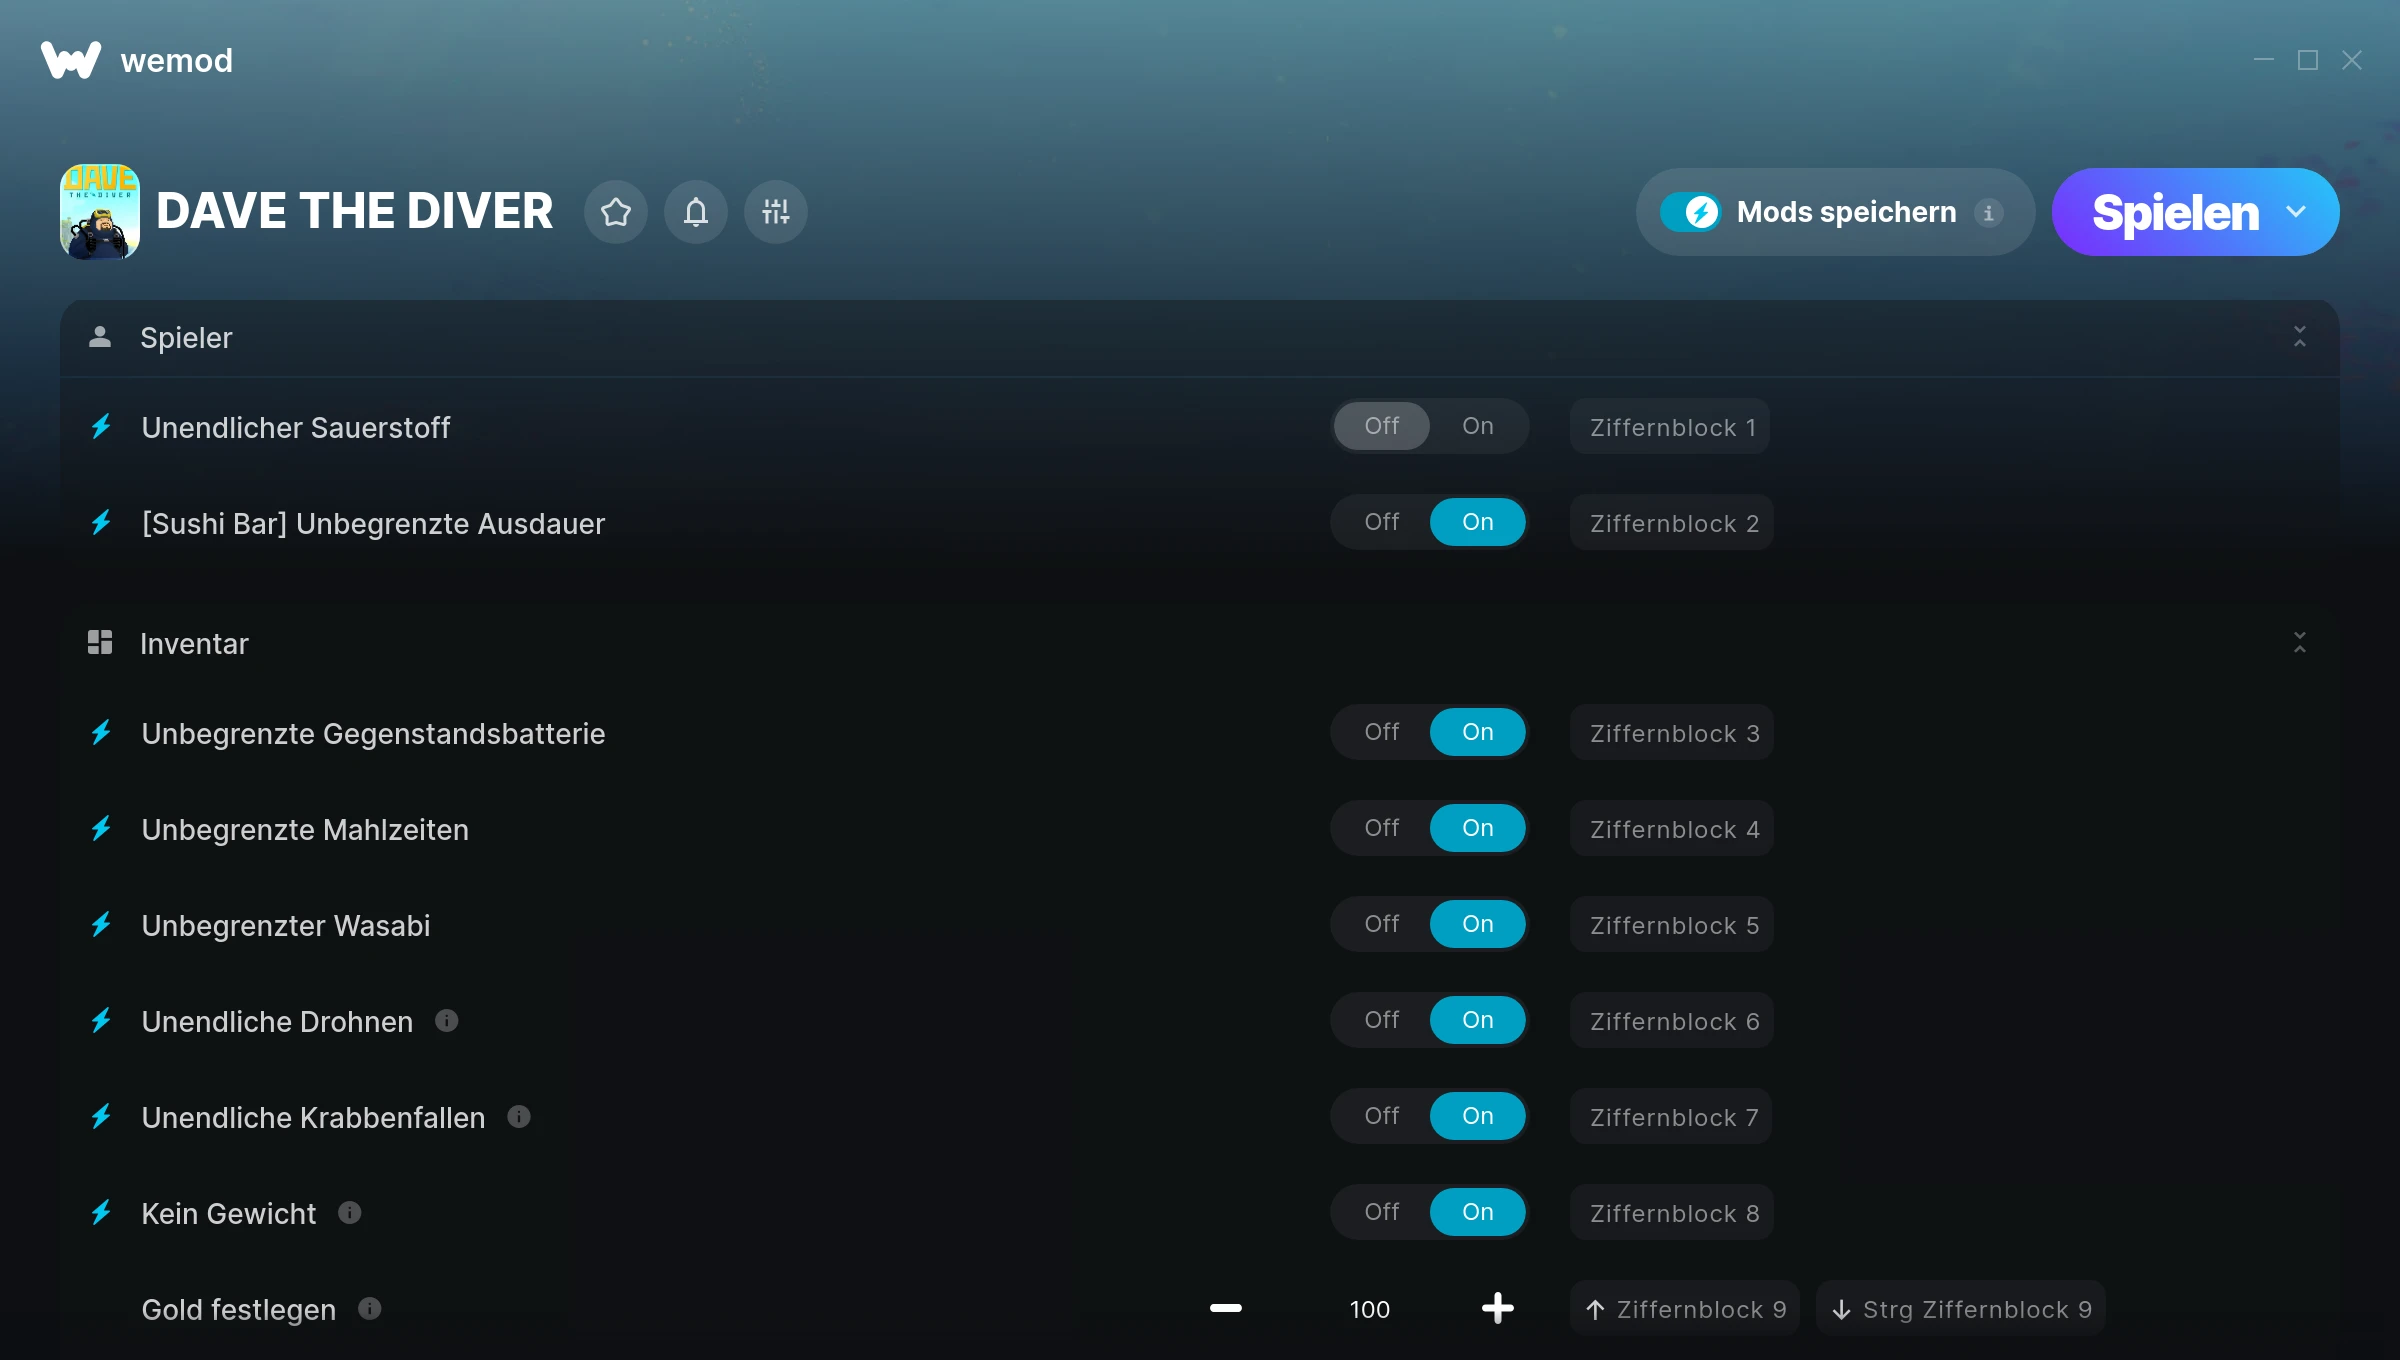Turn off Unbegrenzte Gegenstandsbatterie
The image size is (2400, 1360).
(x=1382, y=732)
